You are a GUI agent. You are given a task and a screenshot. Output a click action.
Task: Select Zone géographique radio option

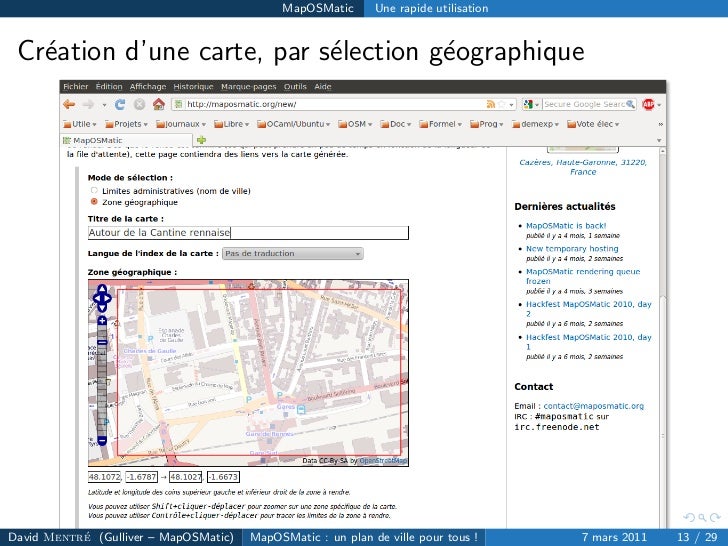(x=94, y=202)
